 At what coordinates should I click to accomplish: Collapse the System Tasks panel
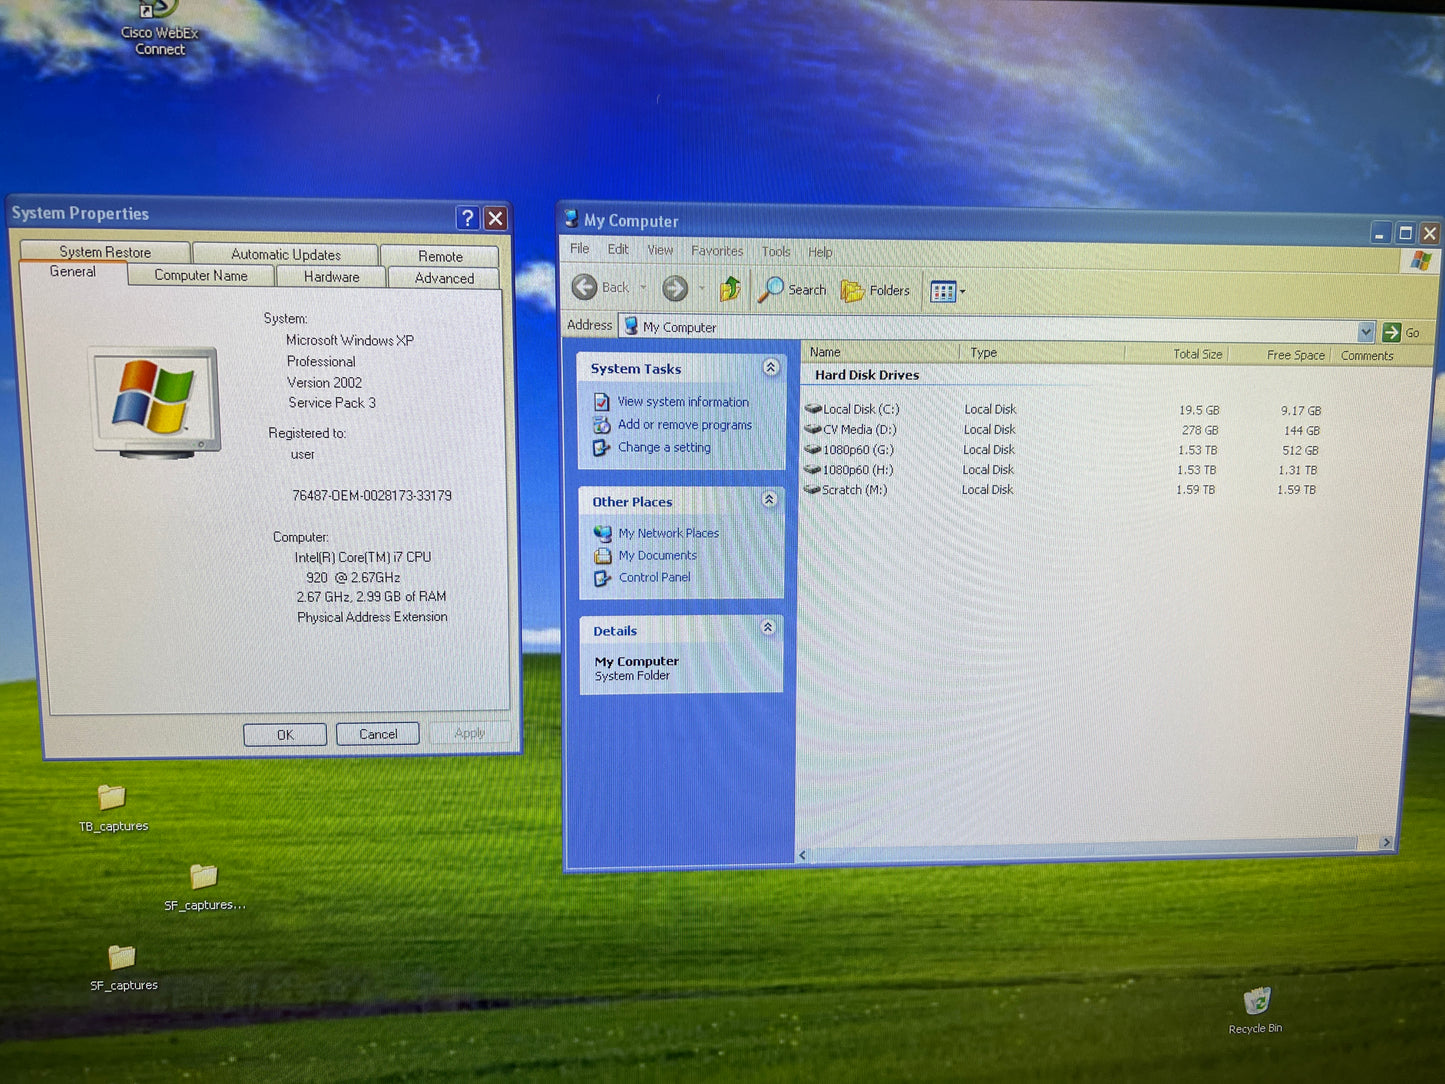tap(770, 367)
